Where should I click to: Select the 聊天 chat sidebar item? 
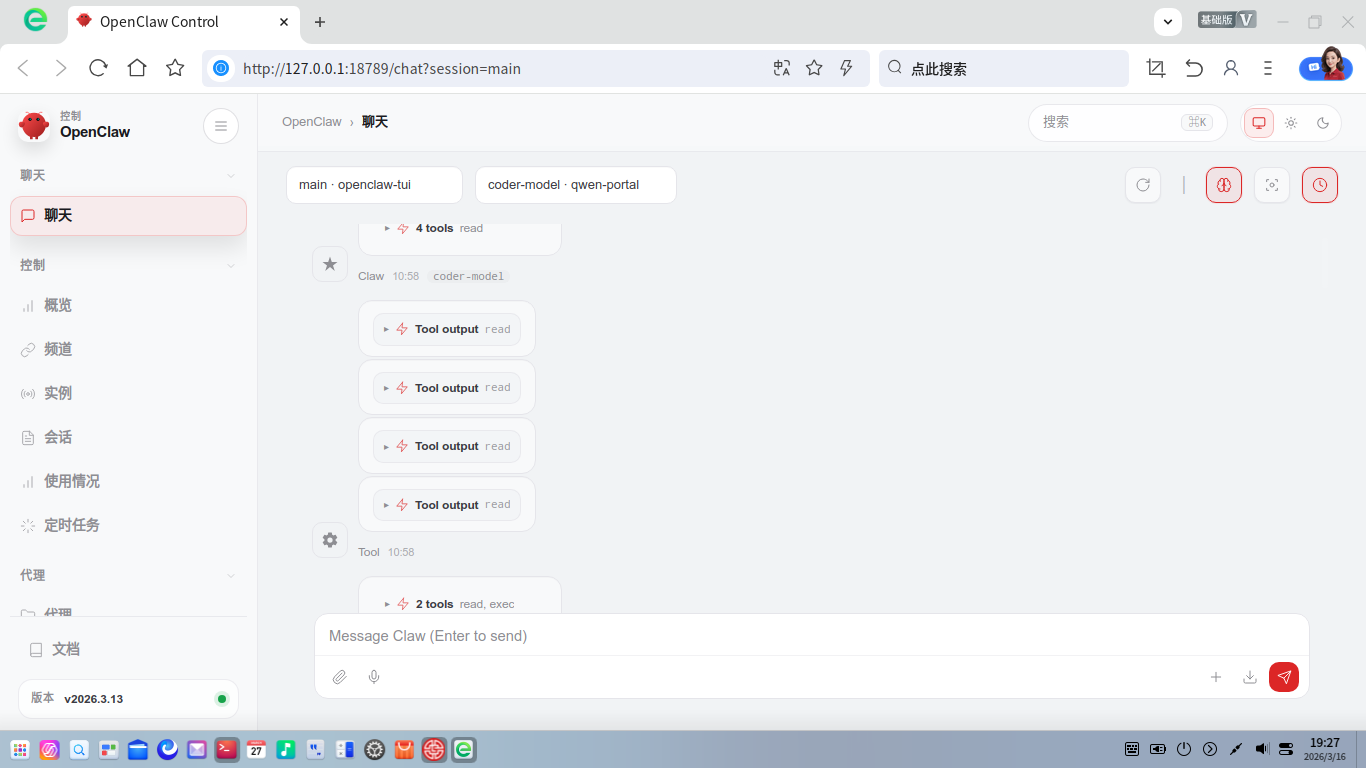[128, 216]
